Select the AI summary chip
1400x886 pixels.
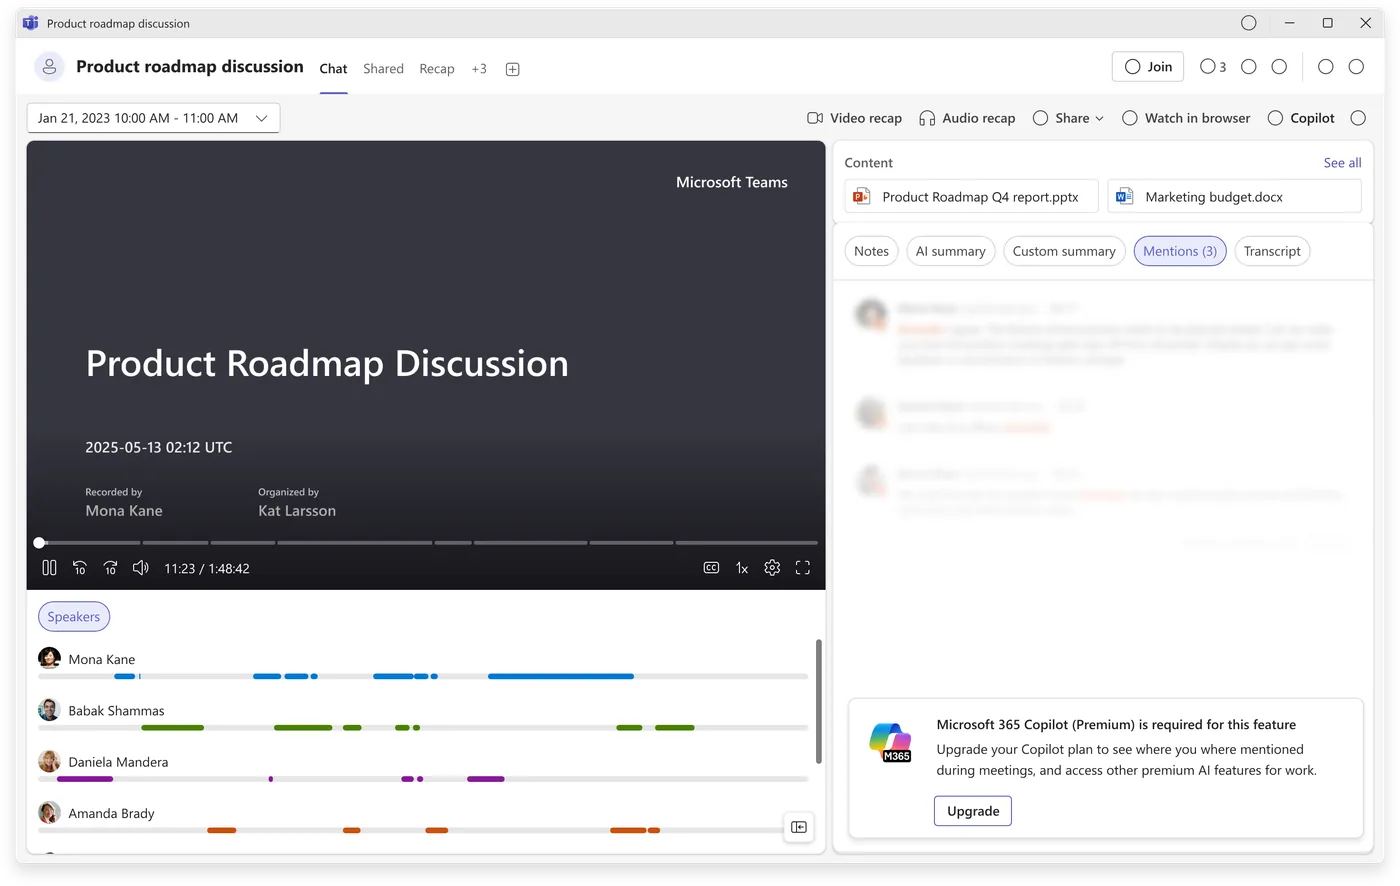tap(950, 251)
